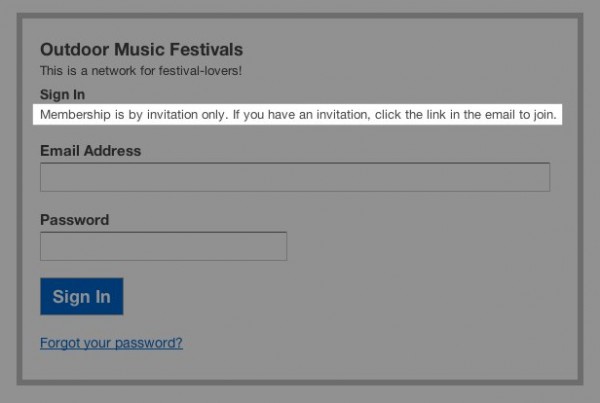Place cursor in the email text box
Screen dimensions: 600x403
tap(295, 177)
